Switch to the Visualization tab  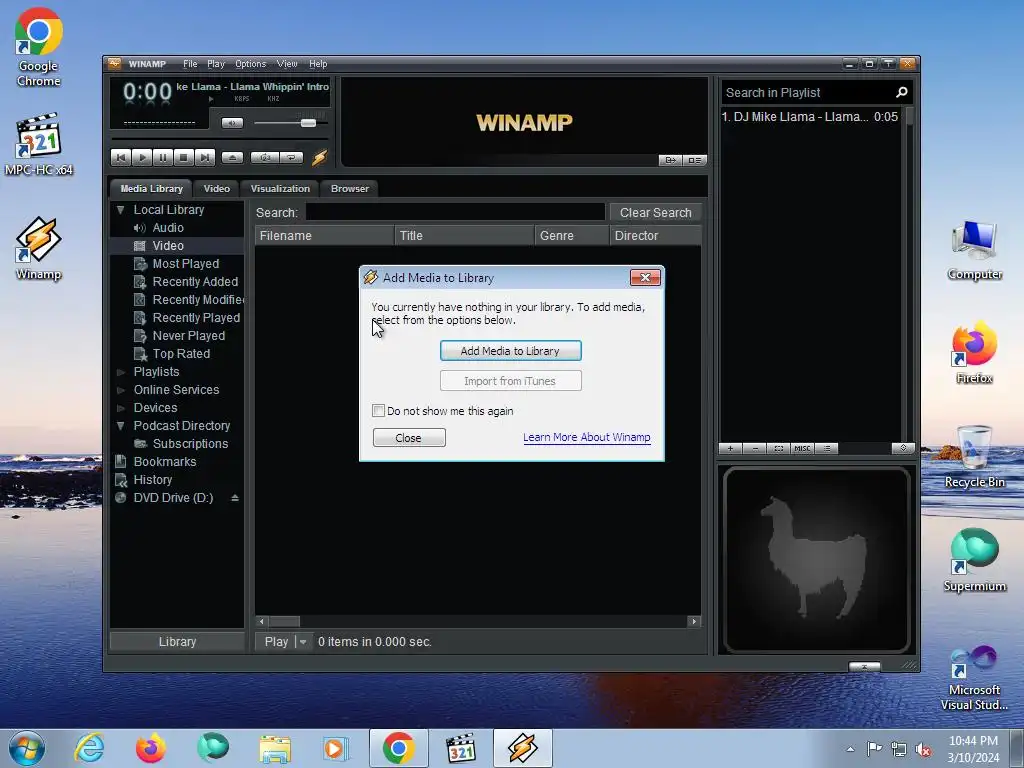click(x=280, y=188)
